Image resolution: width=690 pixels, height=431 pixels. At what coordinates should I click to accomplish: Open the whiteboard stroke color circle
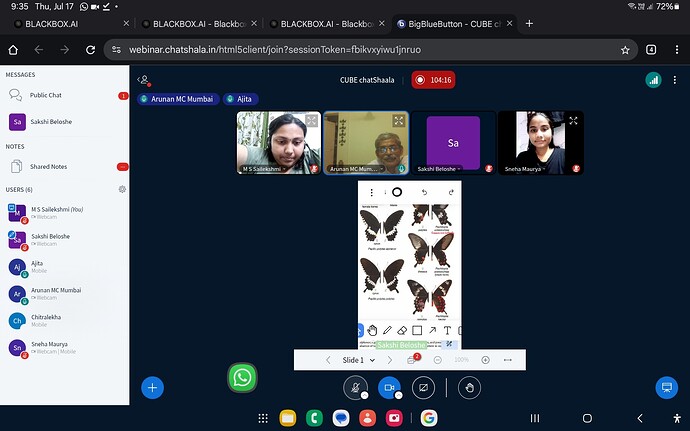(397, 192)
